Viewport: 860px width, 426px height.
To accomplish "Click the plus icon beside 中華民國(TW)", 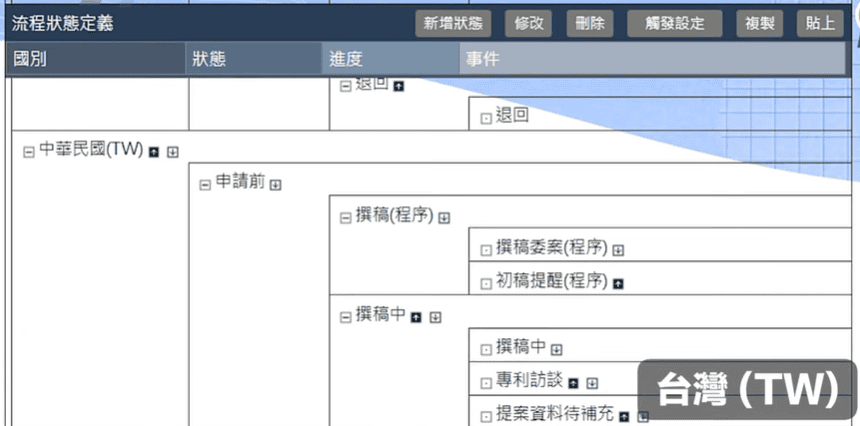I will pyautogui.click(x=172, y=152).
